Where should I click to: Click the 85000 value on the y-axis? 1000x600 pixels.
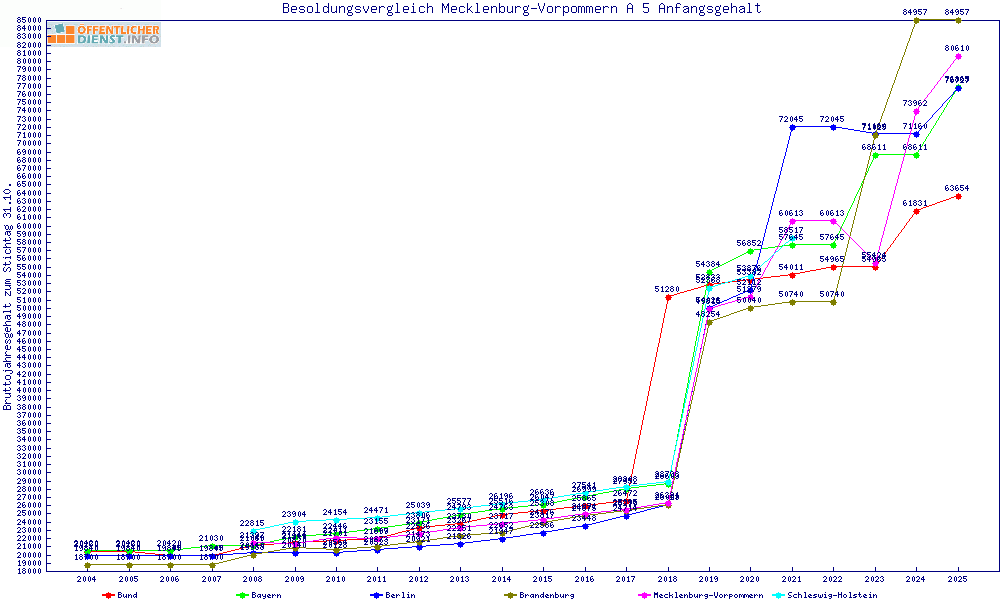pos(28,20)
